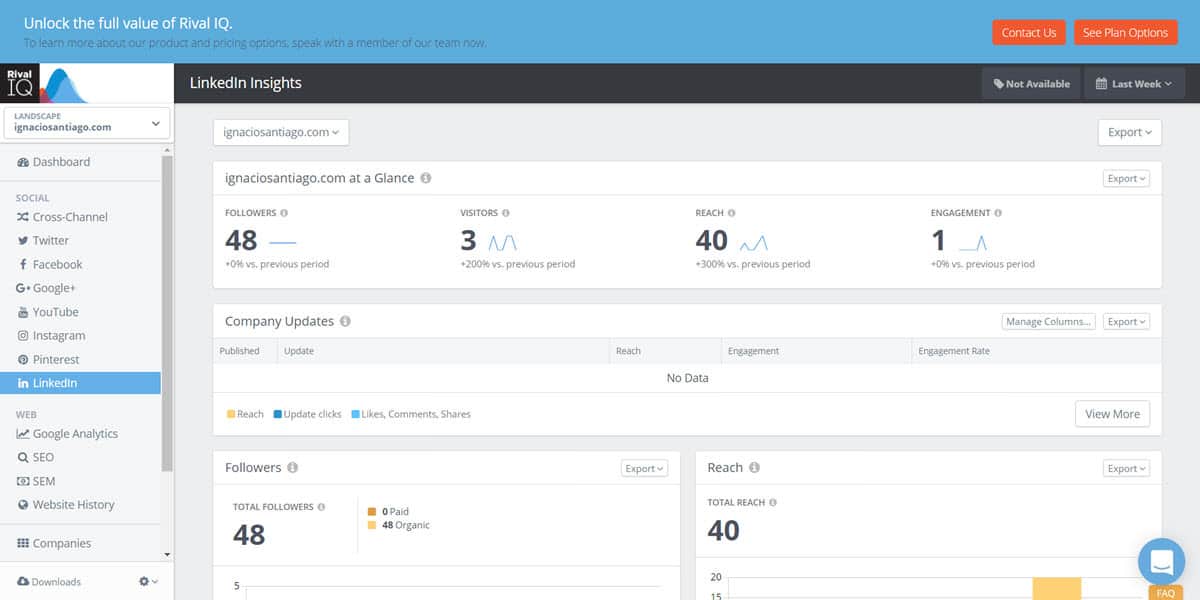Click the View More button
The height and width of the screenshot is (600, 1200).
(x=1112, y=414)
